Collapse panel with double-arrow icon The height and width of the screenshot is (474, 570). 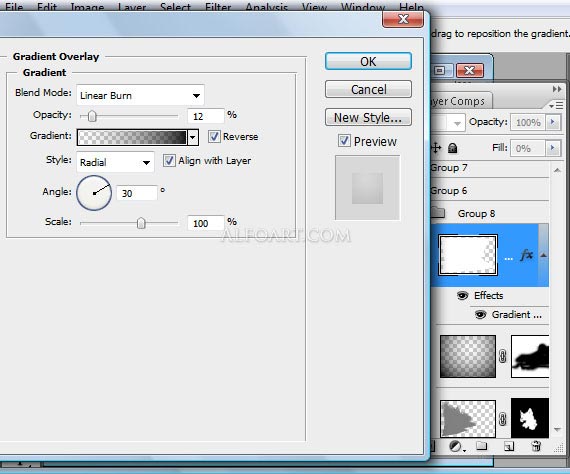(x=557, y=89)
